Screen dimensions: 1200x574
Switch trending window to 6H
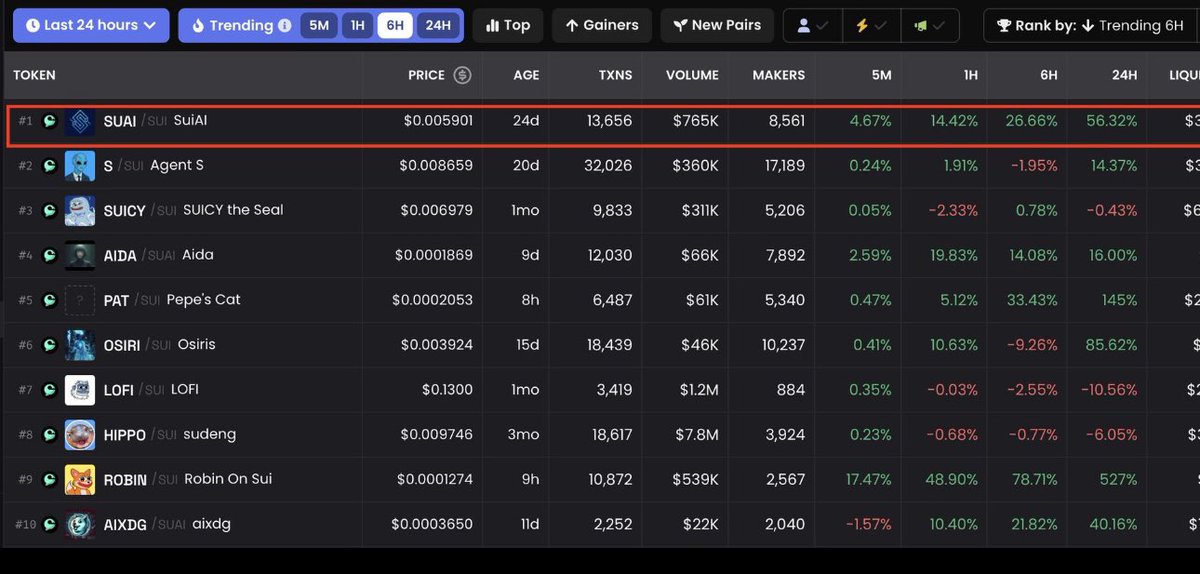click(x=395, y=25)
